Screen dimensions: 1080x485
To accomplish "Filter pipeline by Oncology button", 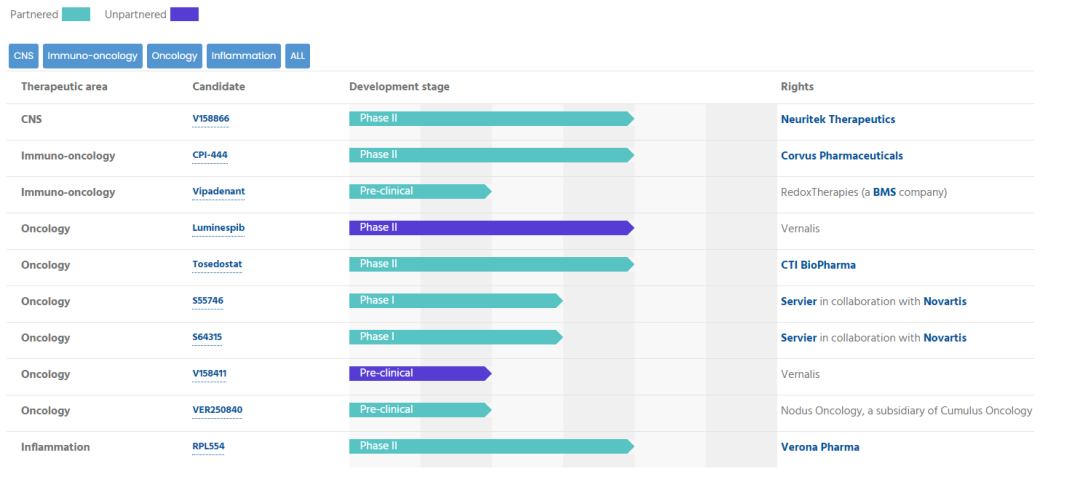I will click(174, 56).
